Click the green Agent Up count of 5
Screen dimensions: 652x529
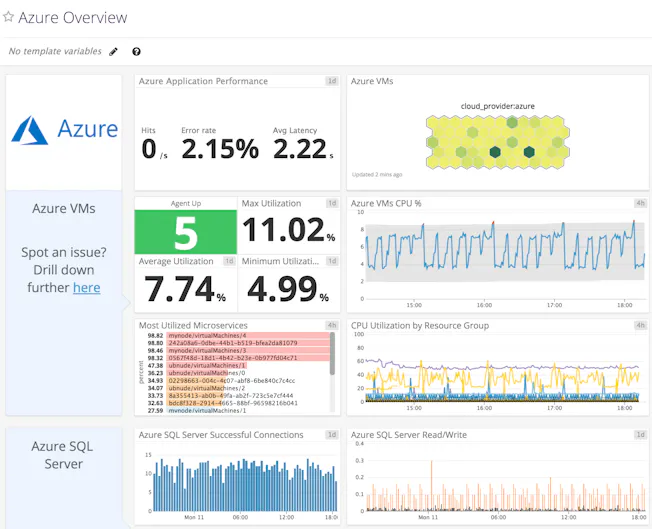point(186,232)
